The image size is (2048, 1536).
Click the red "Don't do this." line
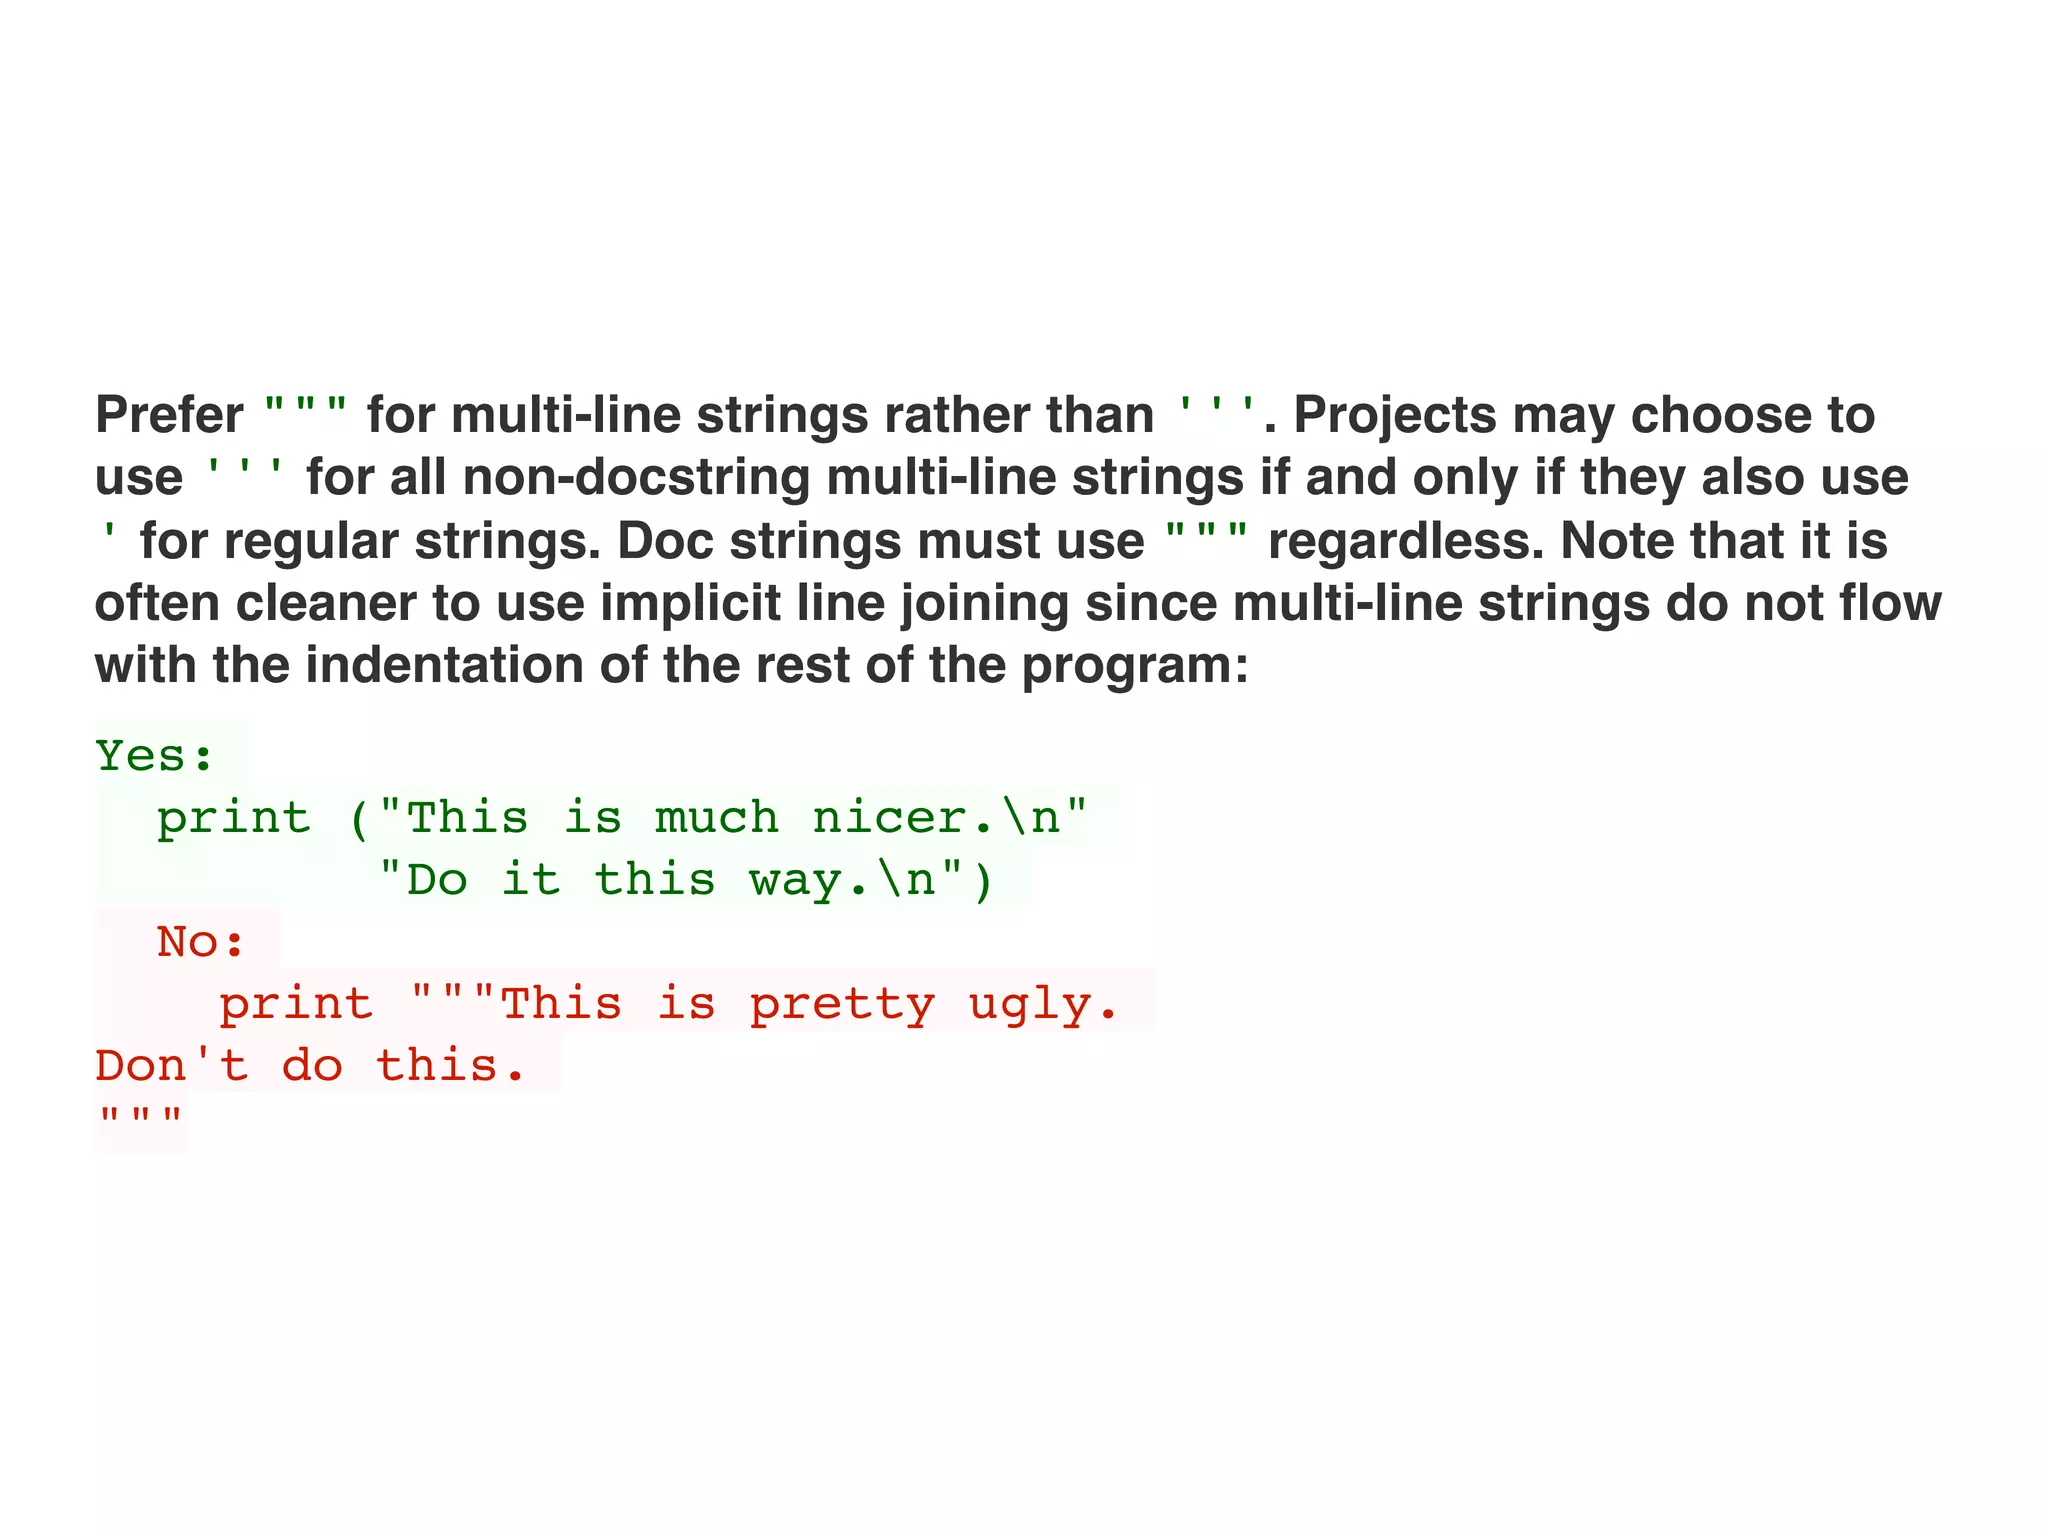(x=310, y=1065)
